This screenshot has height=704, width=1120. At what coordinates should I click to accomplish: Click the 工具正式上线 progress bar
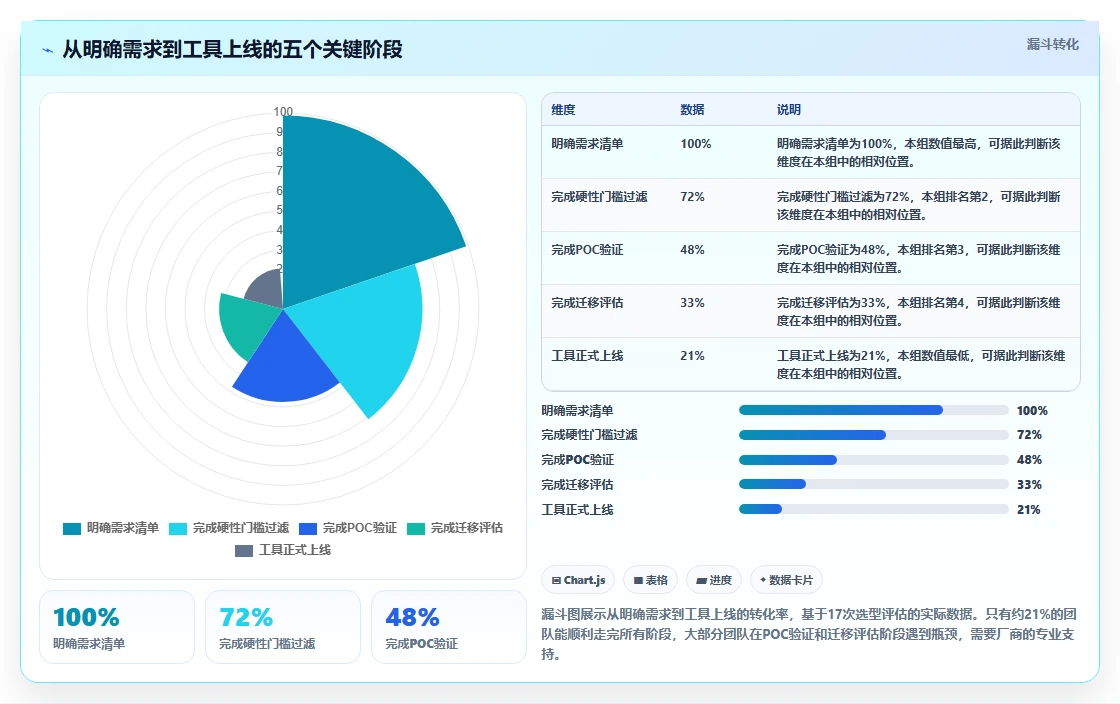874,510
